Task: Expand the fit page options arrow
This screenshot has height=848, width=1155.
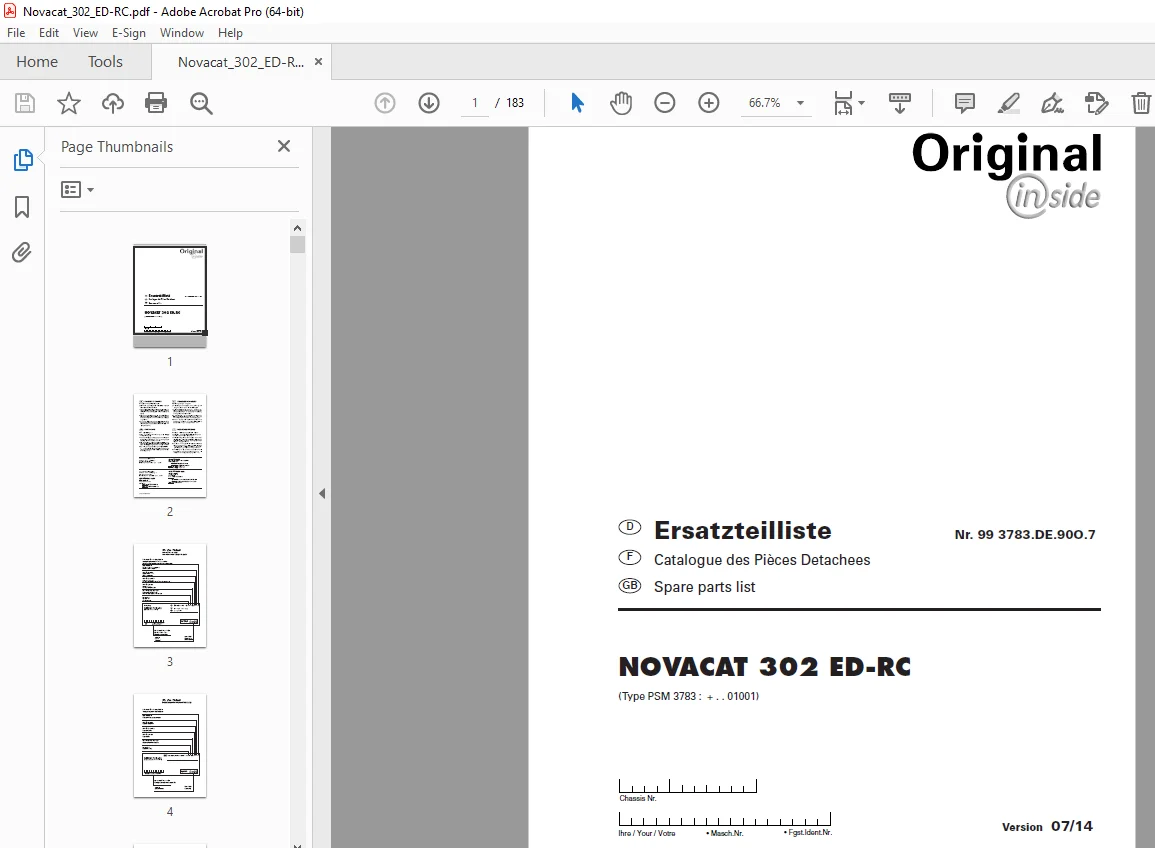Action: (861, 103)
